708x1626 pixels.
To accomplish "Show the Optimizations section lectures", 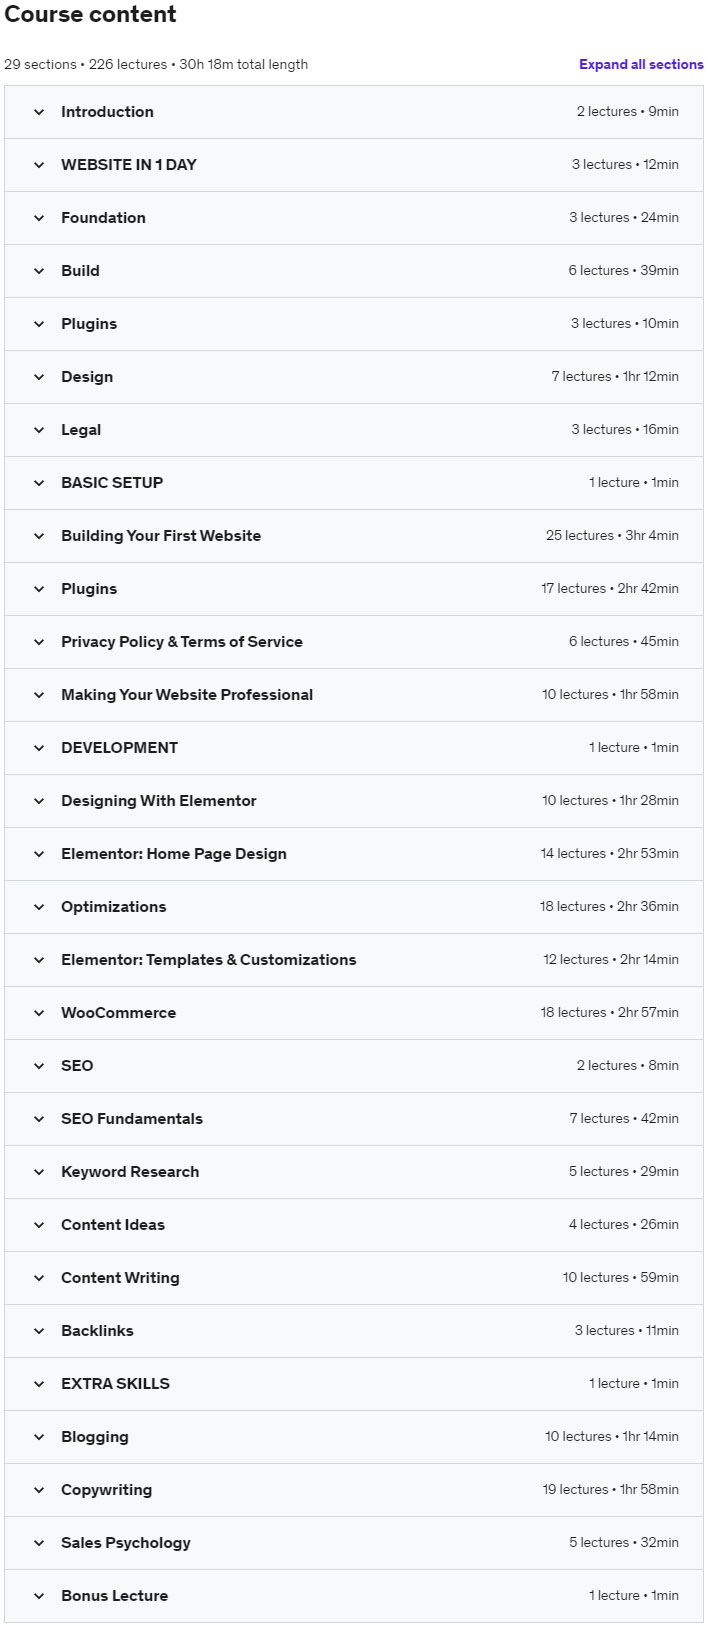I will click(x=113, y=907).
